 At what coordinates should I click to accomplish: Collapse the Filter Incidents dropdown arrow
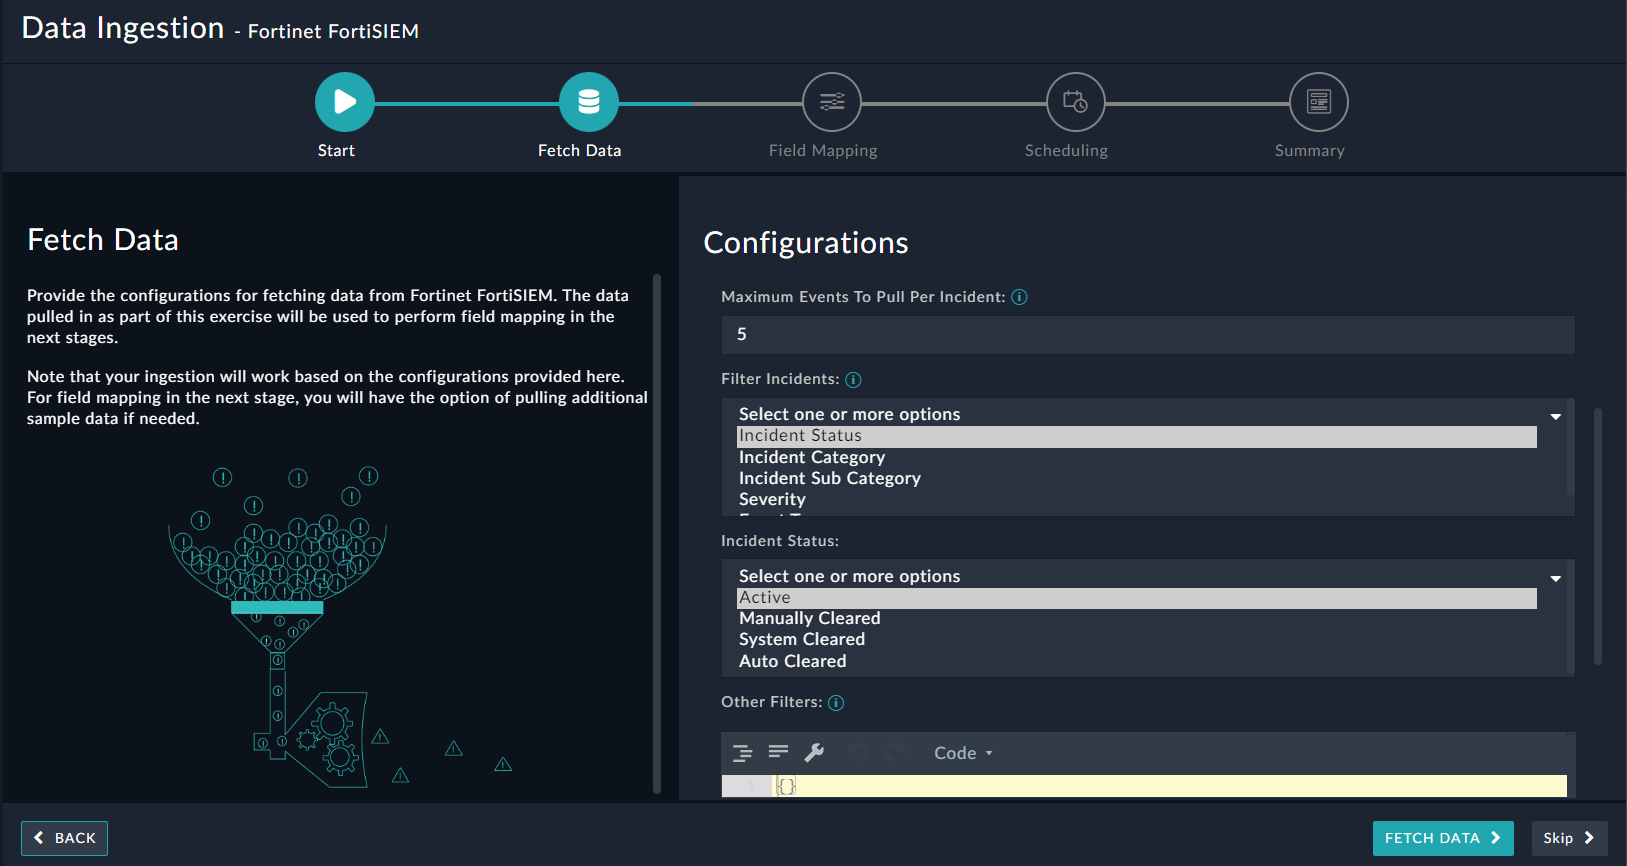click(x=1555, y=416)
